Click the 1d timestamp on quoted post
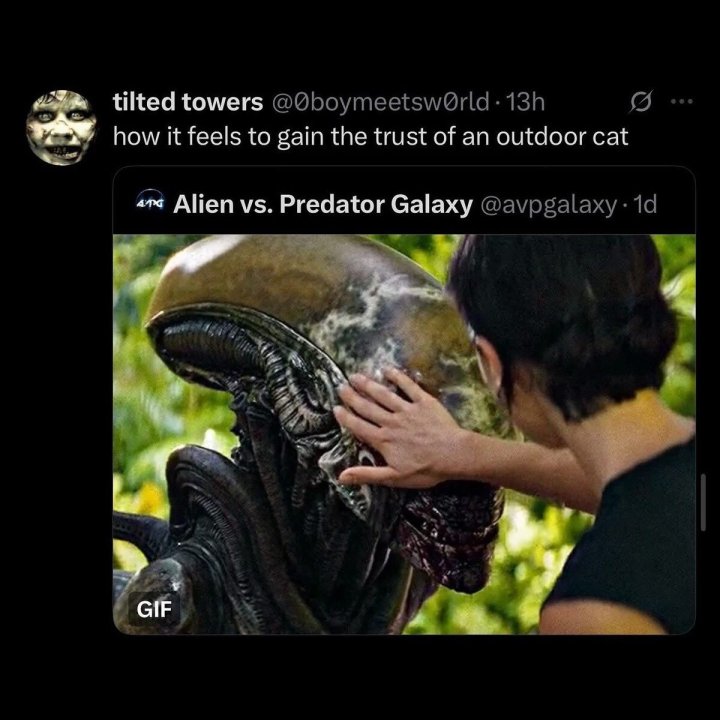The image size is (720, 720). [x=645, y=204]
